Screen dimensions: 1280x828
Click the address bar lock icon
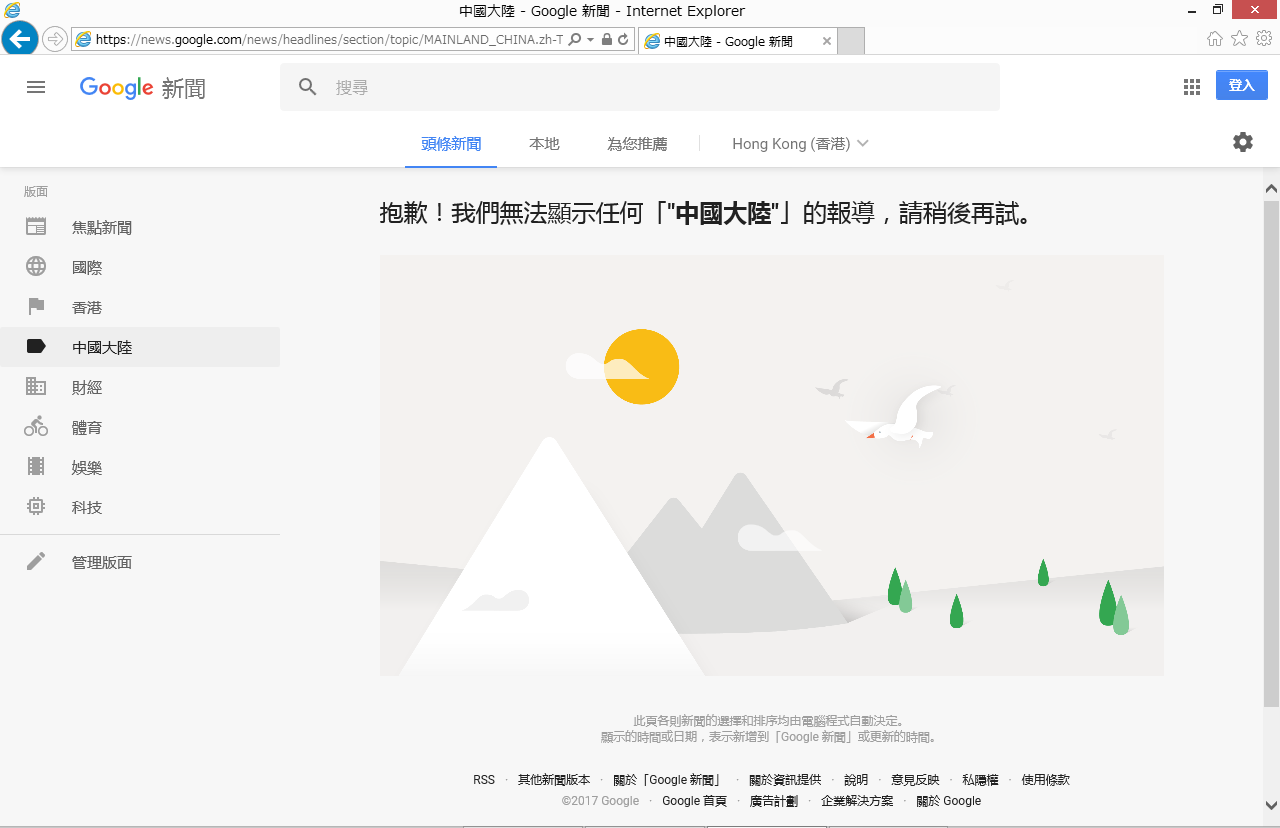pyautogui.click(x=607, y=40)
